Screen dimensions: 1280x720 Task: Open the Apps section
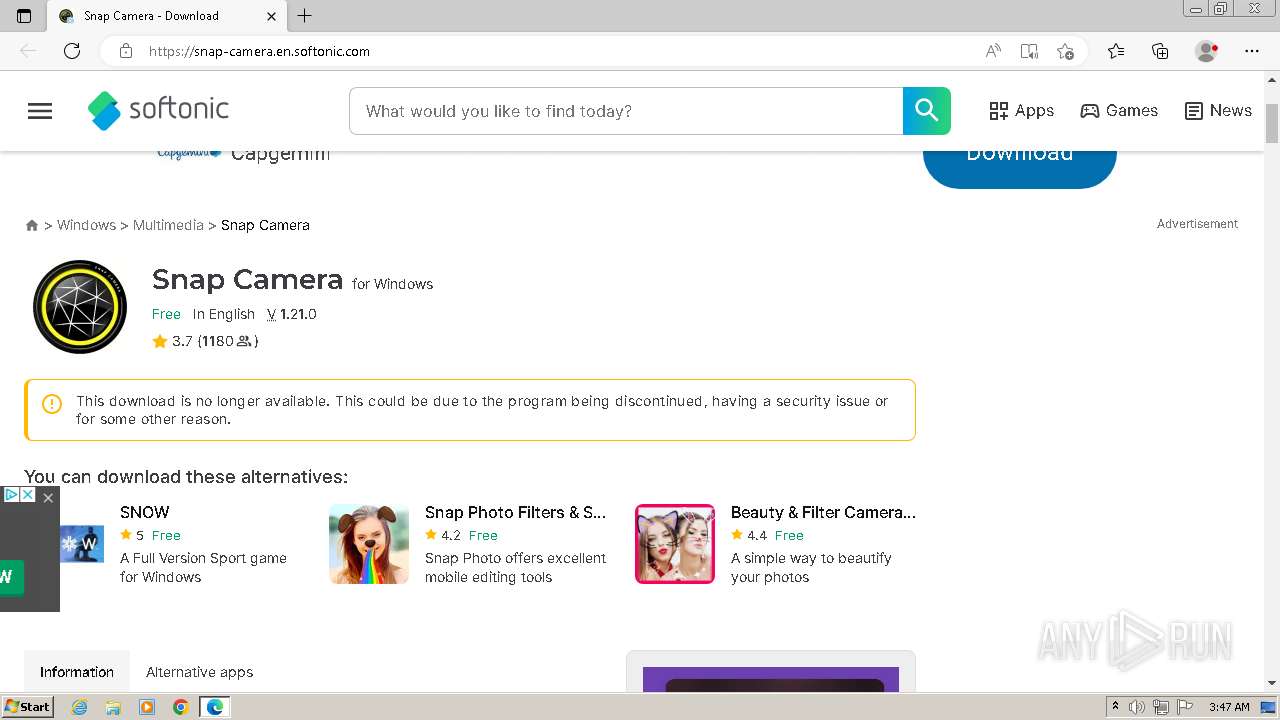pos(1021,111)
